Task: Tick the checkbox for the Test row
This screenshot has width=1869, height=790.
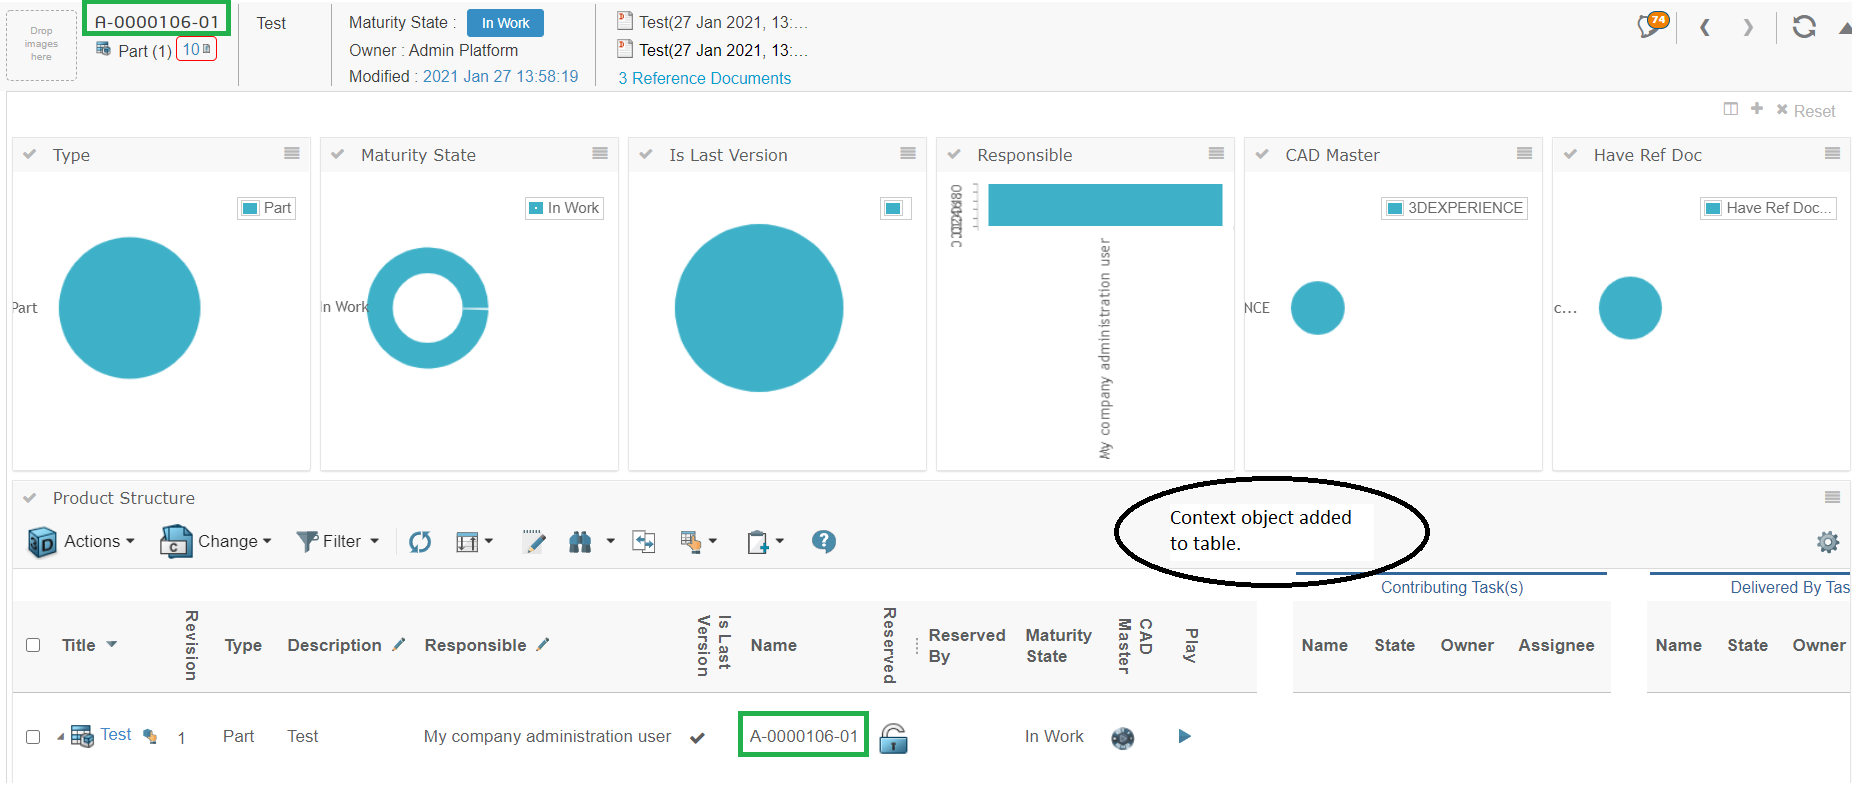Action: [x=33, y=737]
